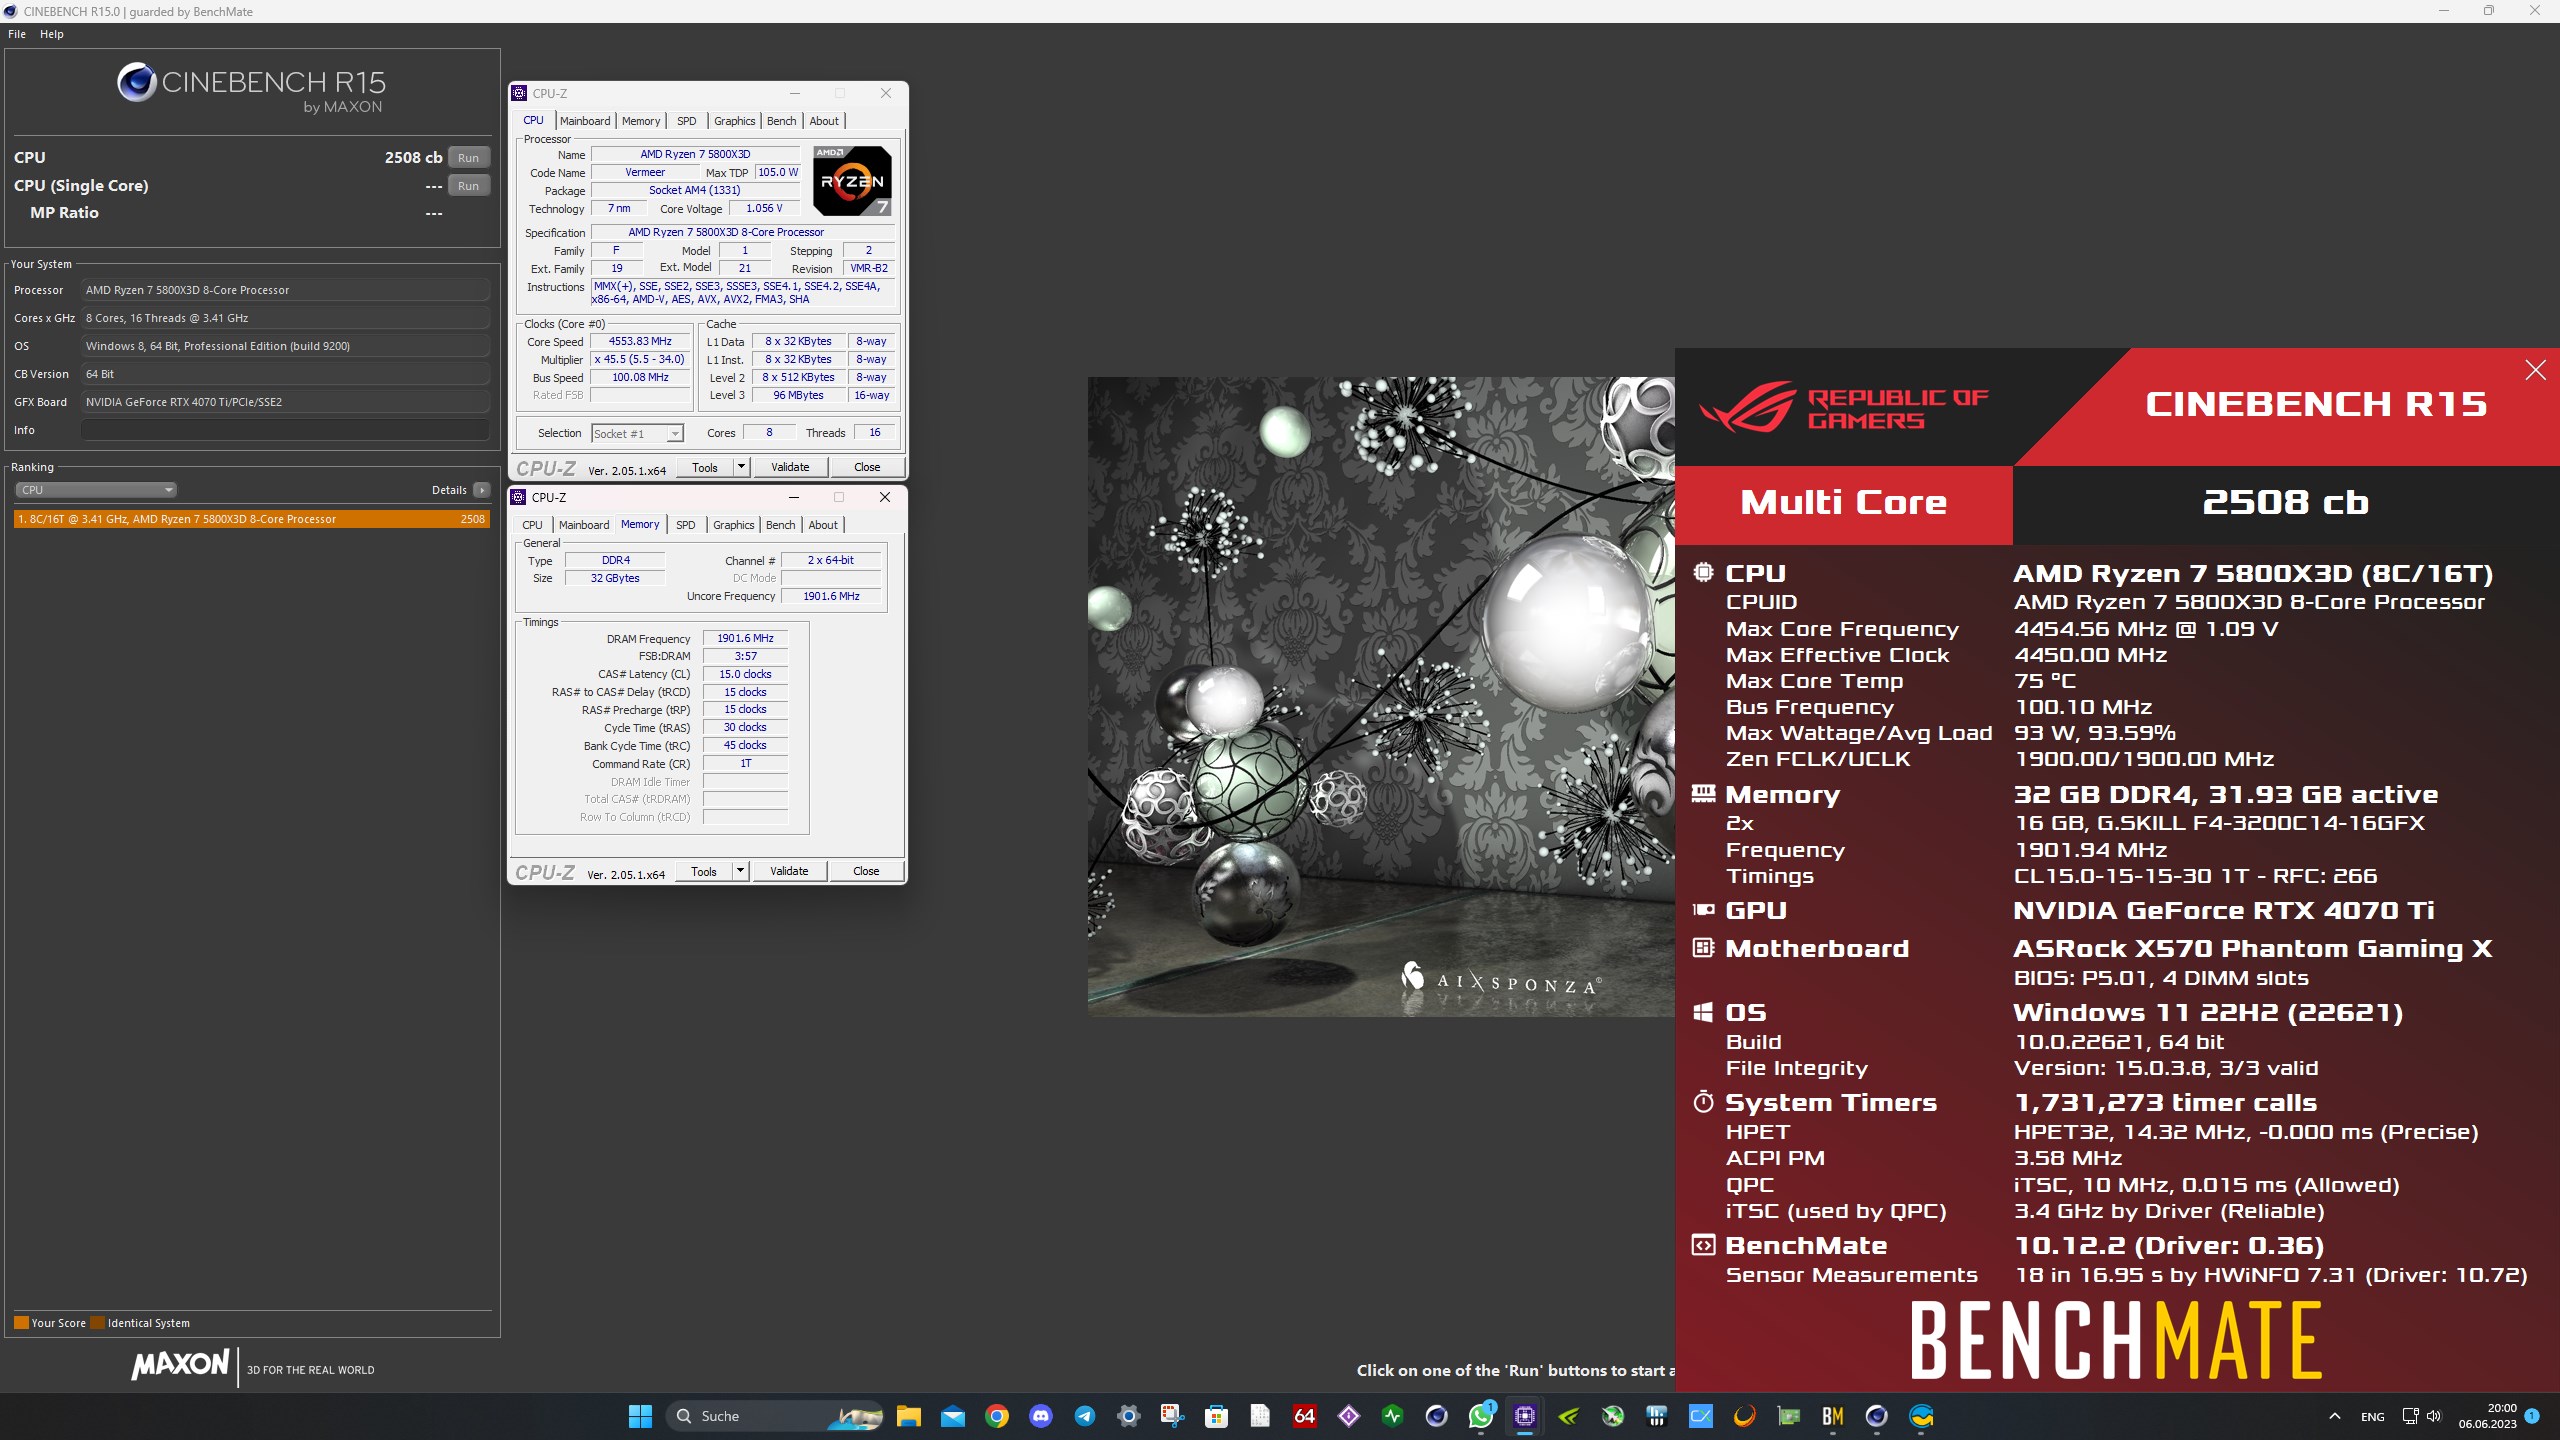Click the running Cinebench icon next to BM
The height and width of the screenshot is (1440, 2560).
click(x=1877, y=1416)
